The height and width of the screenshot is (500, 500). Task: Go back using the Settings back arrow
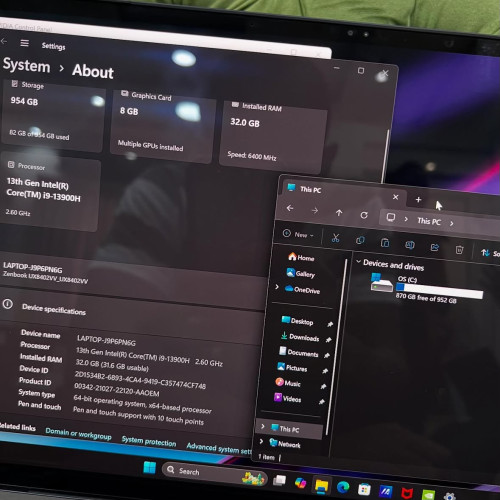[4, 41]
